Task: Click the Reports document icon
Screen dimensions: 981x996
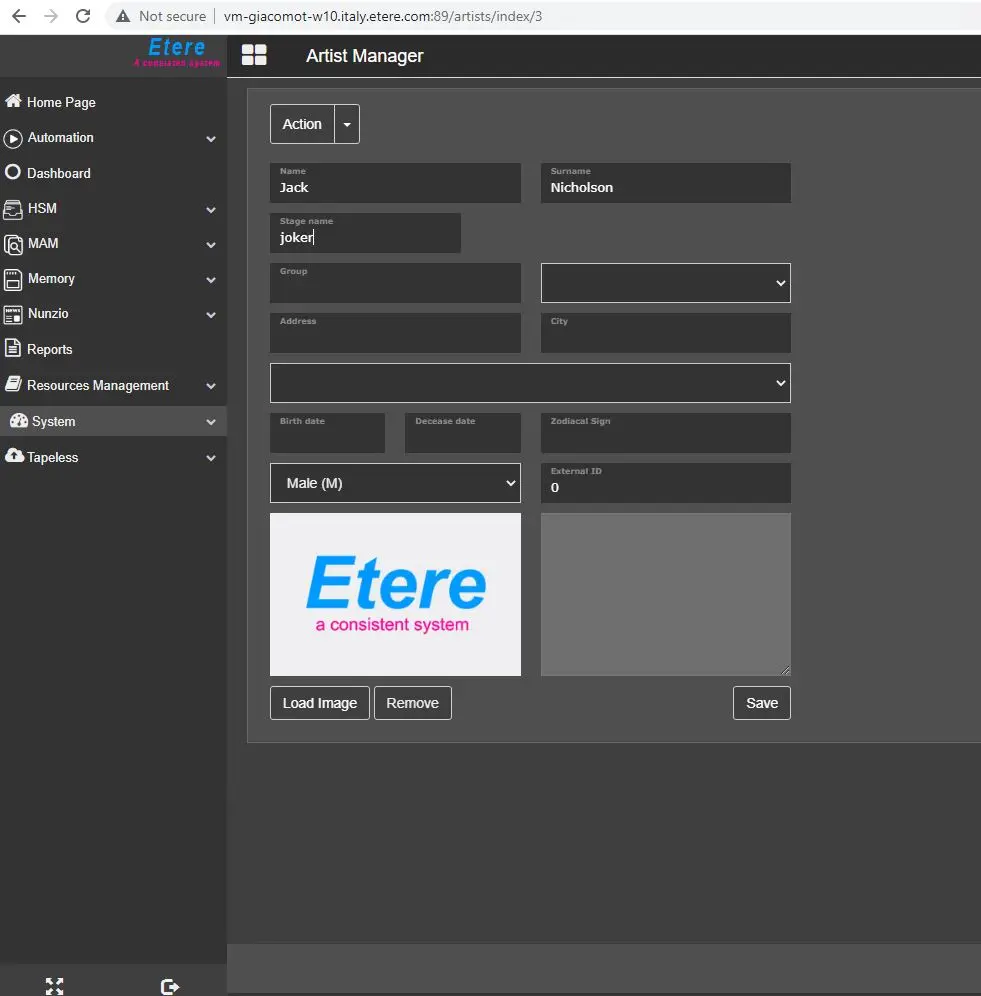Action: click(13, 349)
